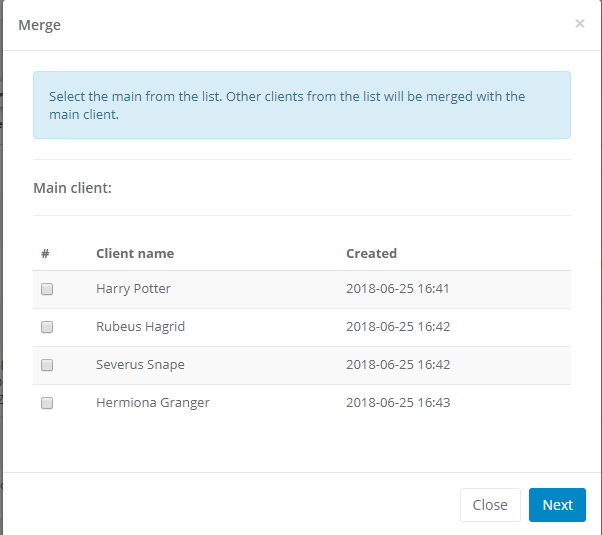Viewport: 602px width, 535px height.
Task: Check the Rubeus Hagrid checkbox
Action: (47, 327)
